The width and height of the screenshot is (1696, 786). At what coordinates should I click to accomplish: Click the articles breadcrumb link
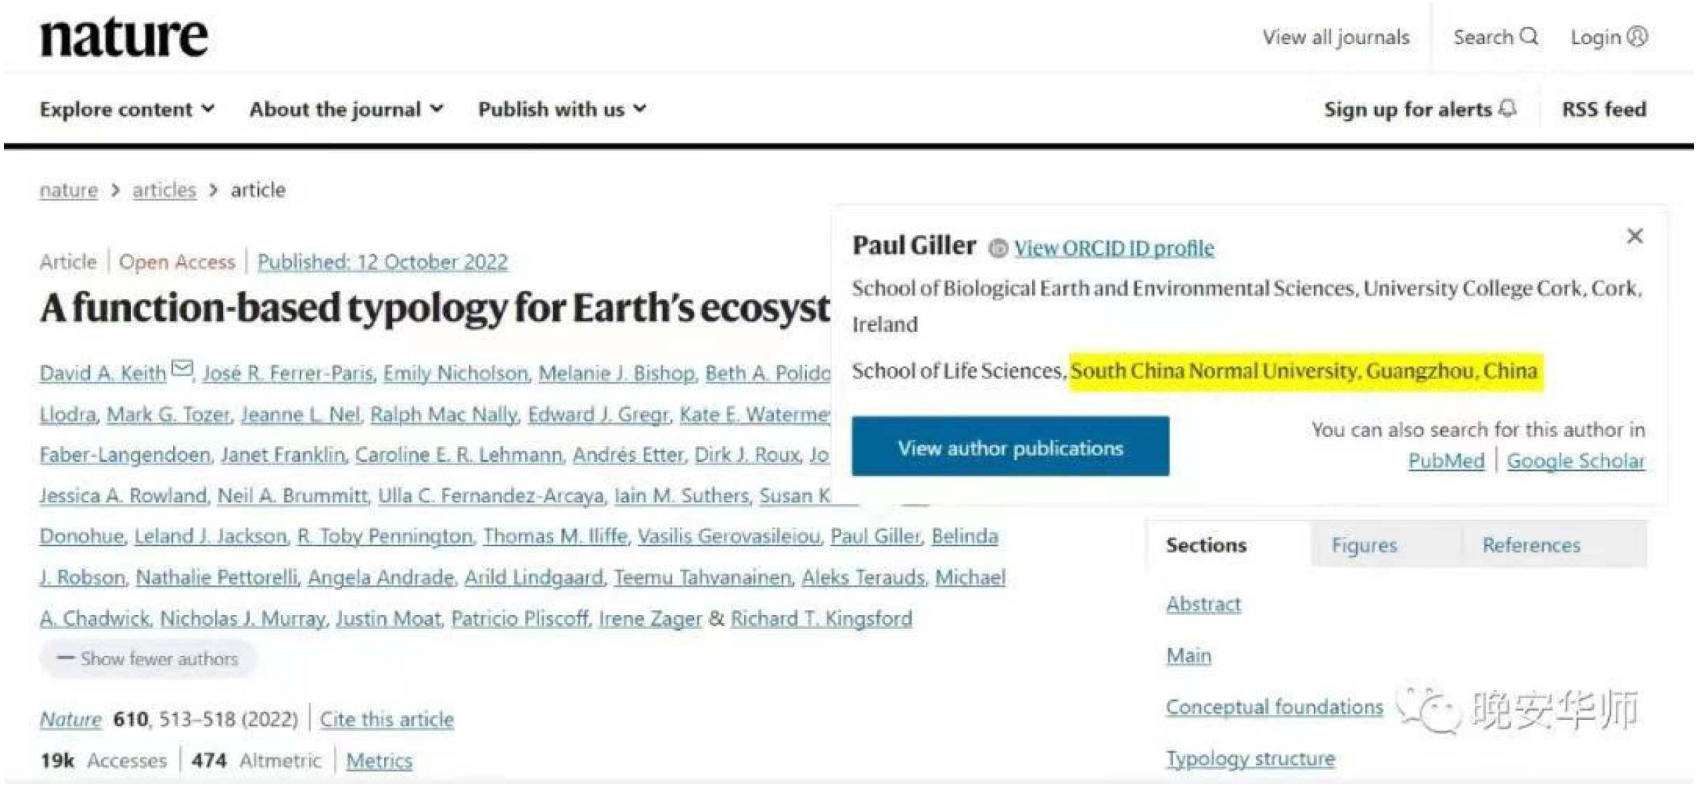pos(164,190)
